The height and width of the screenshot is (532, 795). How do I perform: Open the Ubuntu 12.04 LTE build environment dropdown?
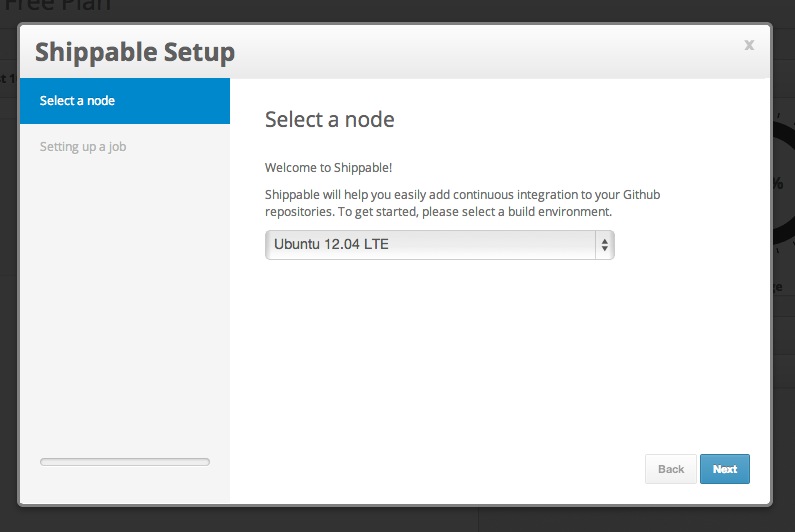point(440,245)
